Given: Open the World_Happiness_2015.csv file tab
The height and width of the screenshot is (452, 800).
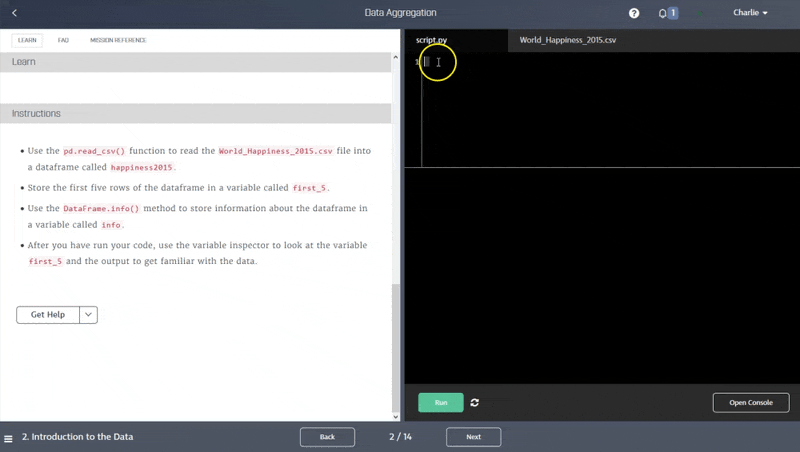Looking at the screenshot, I should 567,40.
